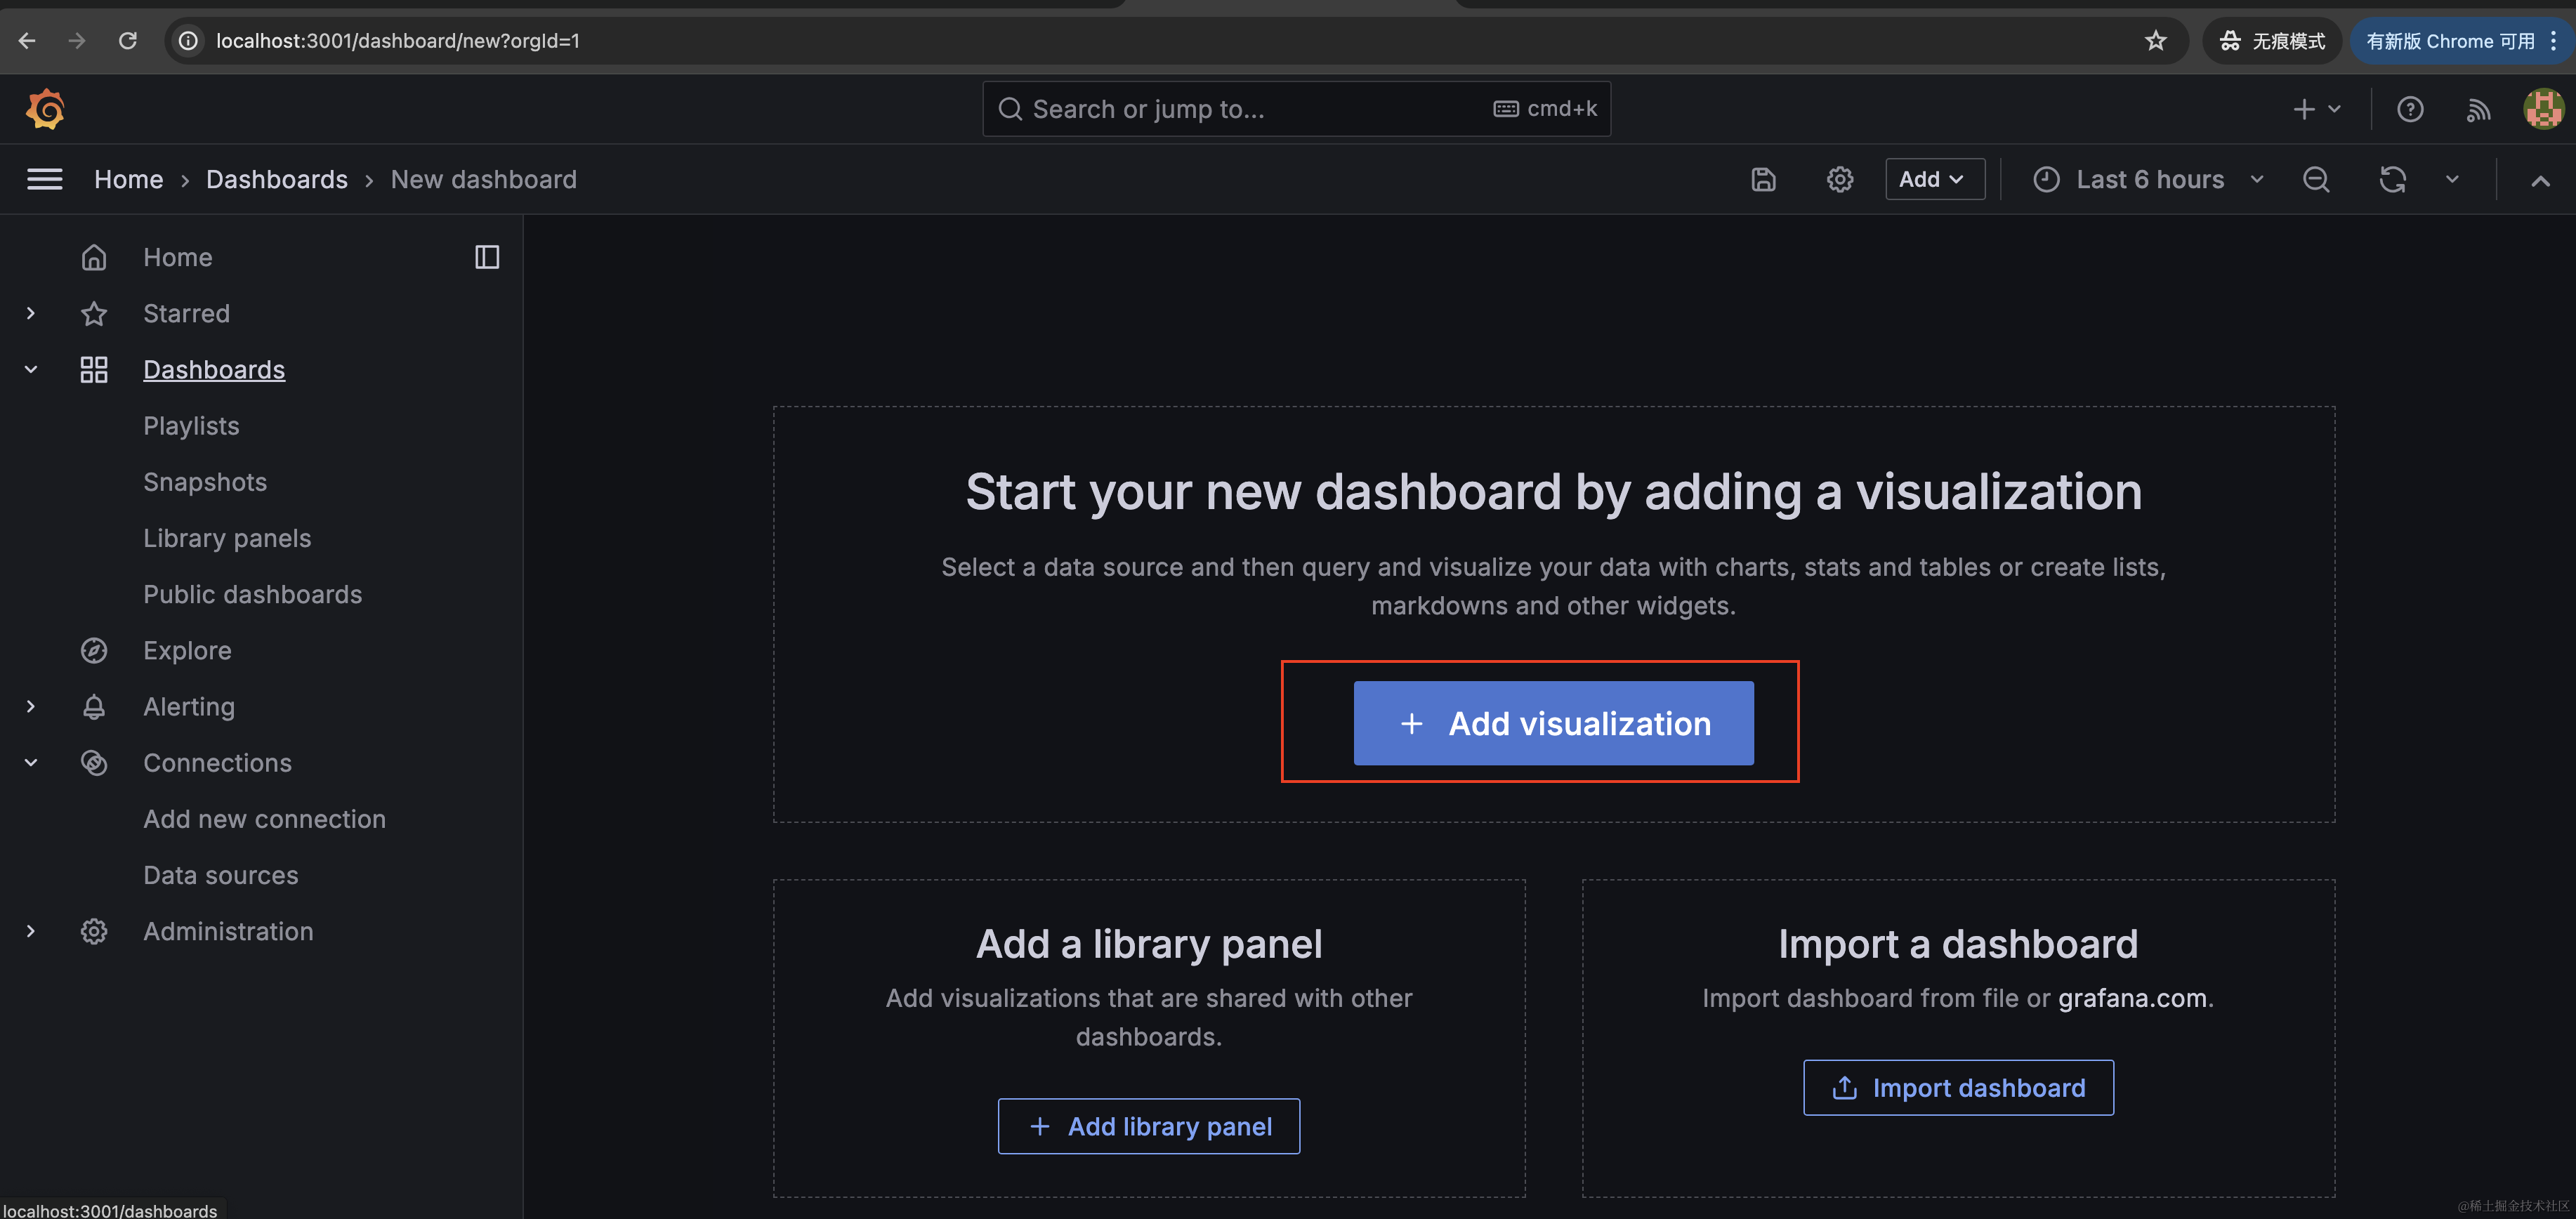Screen dimensions: 2576x1219
Task: Click the Grafana logo icon
Action: point(45,109)
